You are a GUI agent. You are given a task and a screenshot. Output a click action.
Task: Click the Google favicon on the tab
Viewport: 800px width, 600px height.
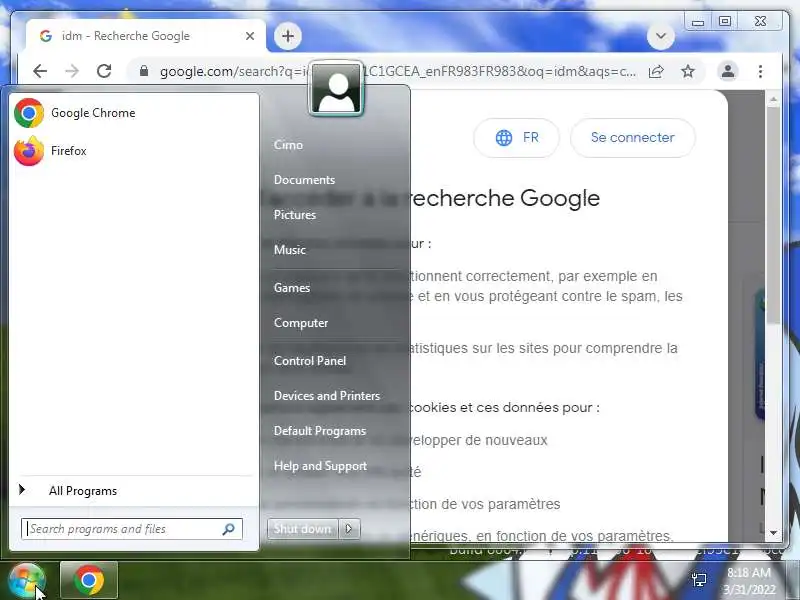(46, 36)
